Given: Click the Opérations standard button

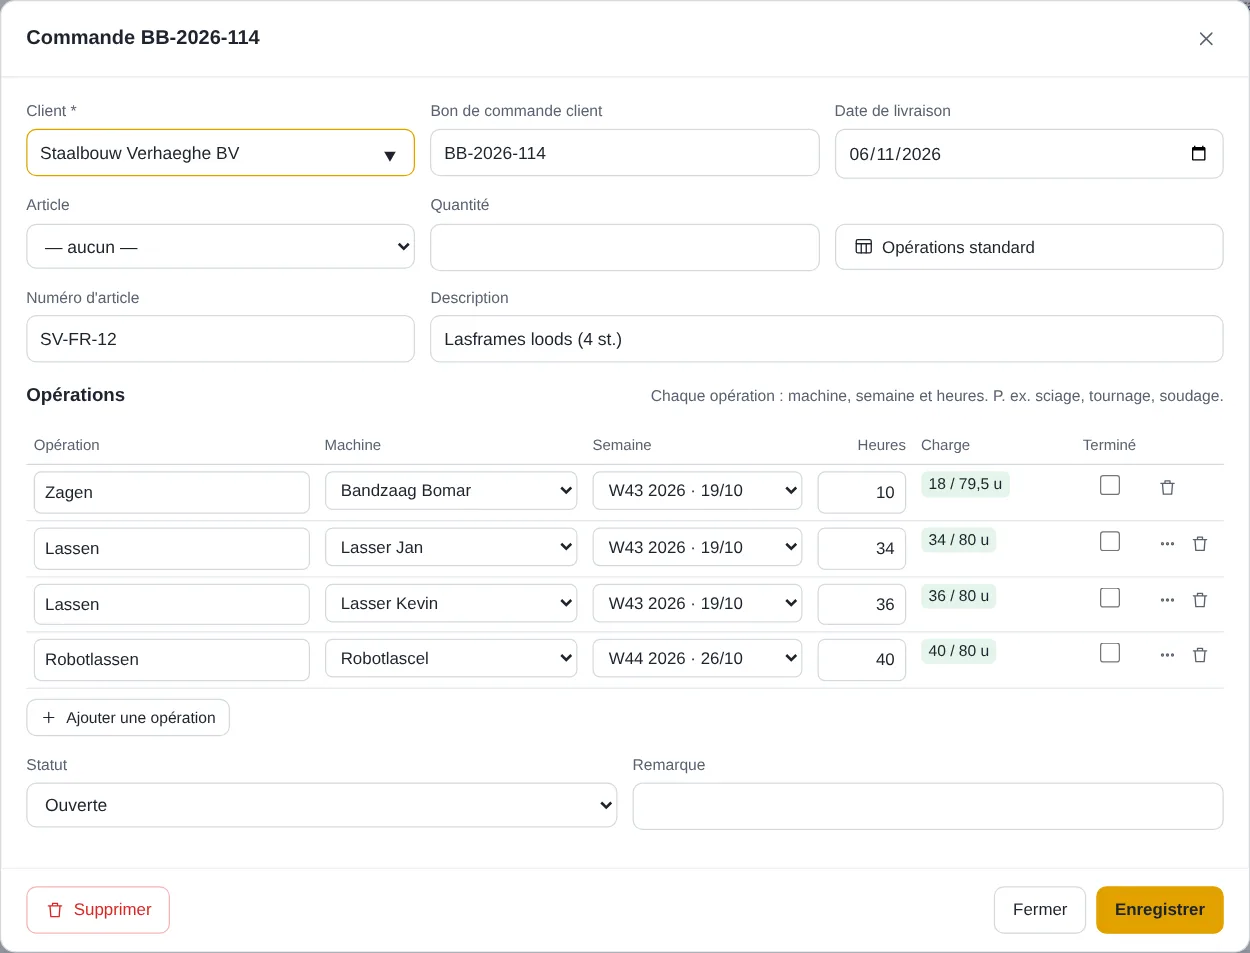Looking at the screenshot, I should tap(1029, 247).
